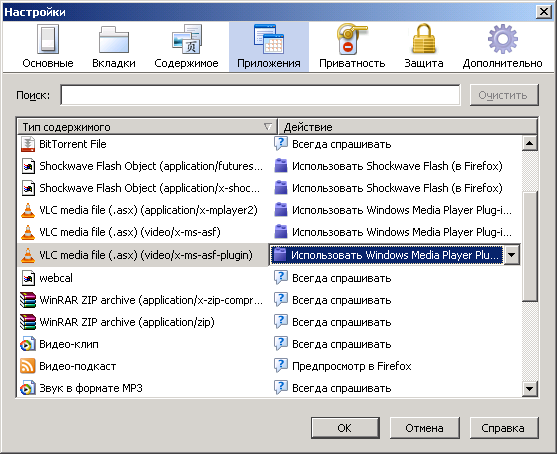Click the Звук в формате MP3 icon

[x=28, y=388]
